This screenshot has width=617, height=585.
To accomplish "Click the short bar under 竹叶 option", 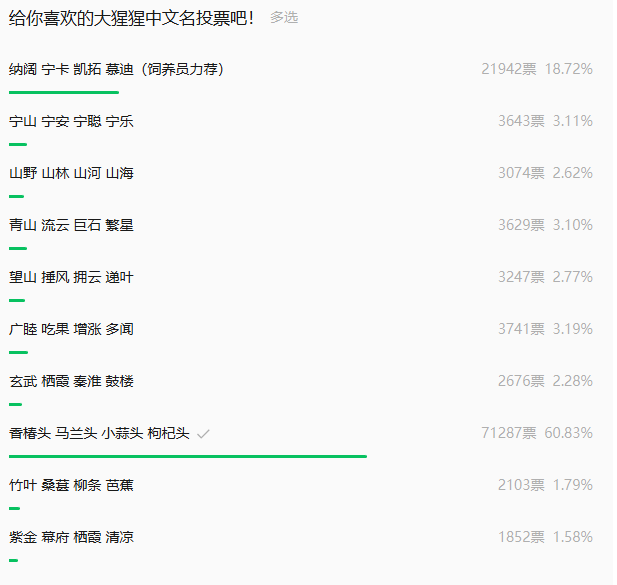I will coord(14,508).
